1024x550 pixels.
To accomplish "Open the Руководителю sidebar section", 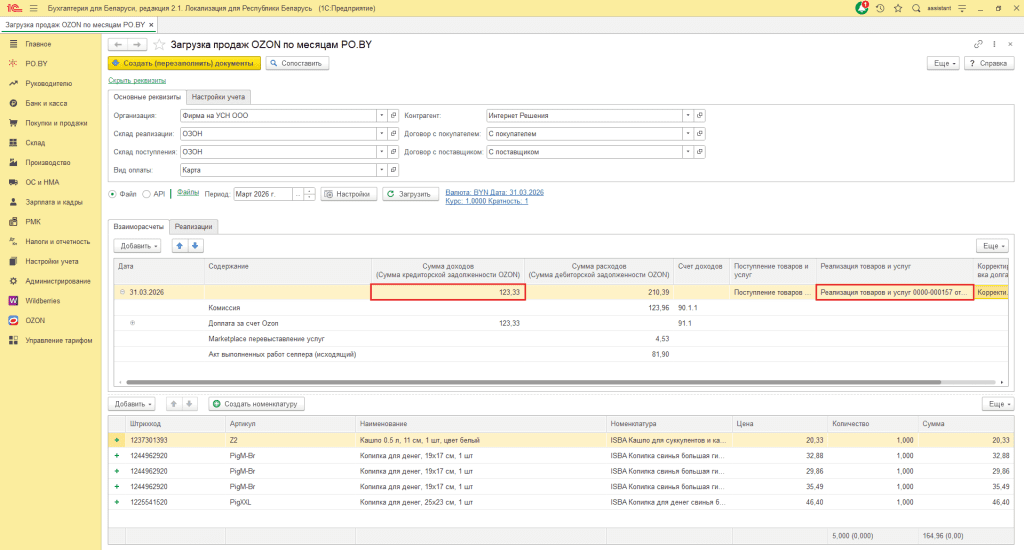I will point(48,84).
